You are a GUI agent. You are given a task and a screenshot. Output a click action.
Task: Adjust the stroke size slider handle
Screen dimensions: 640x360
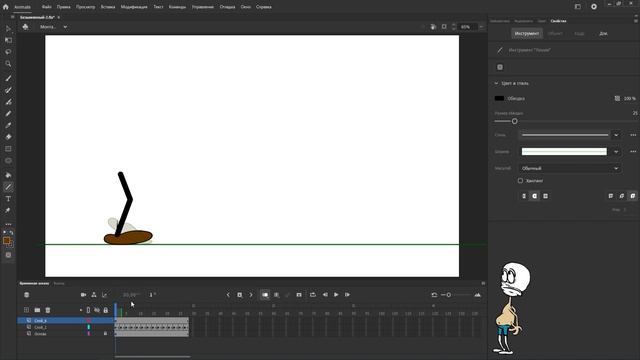click(x=514, y=121)
